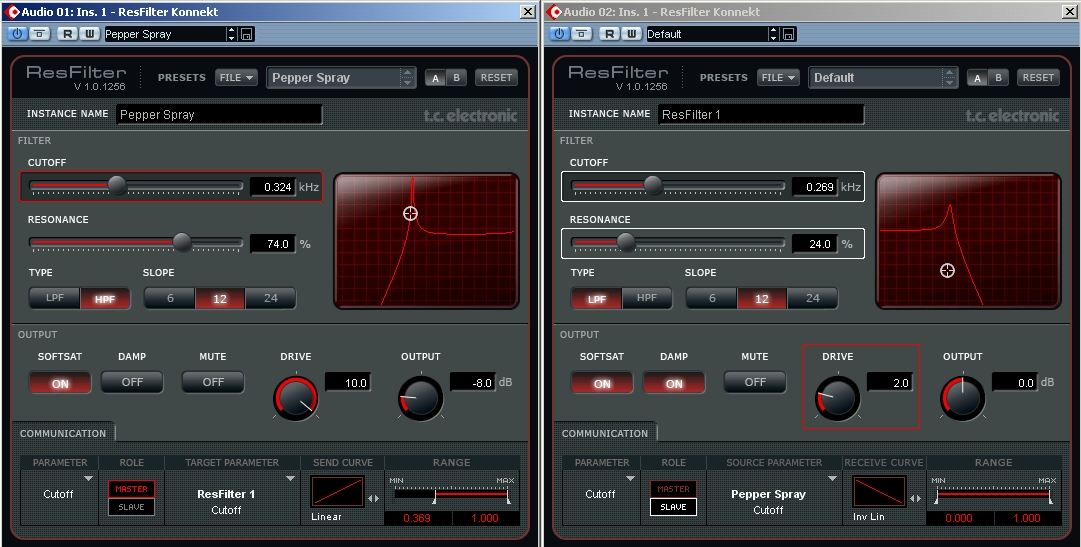The width and height of the screenshot is (1081, 547).
Task: Select LPF filter type in ResFilter 1
Action: pos(596,299)
